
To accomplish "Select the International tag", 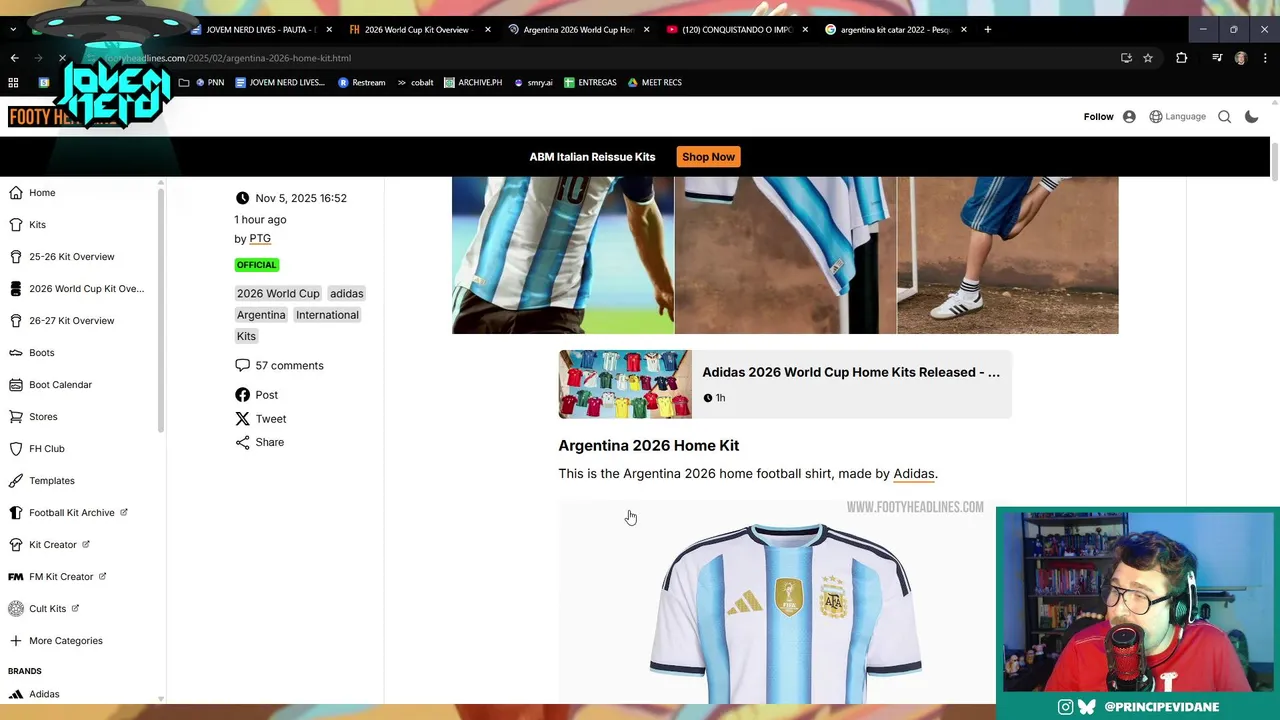I will tap(327, 315).
